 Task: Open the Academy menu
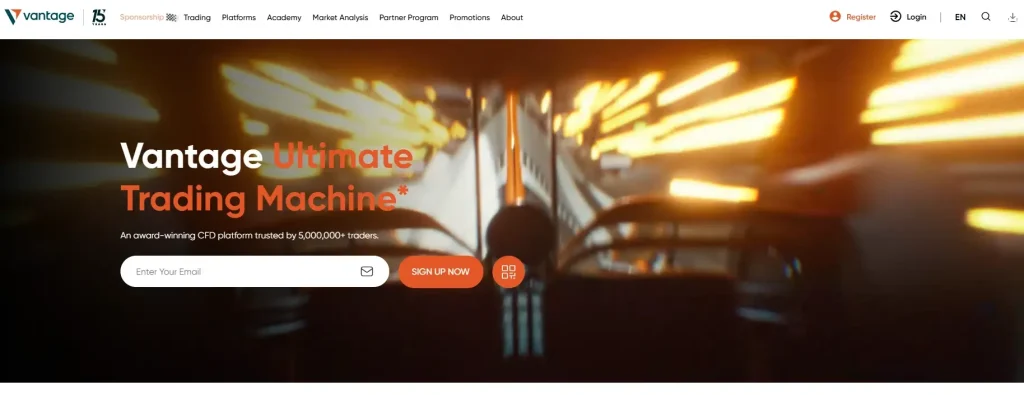[x=284, y=18]
